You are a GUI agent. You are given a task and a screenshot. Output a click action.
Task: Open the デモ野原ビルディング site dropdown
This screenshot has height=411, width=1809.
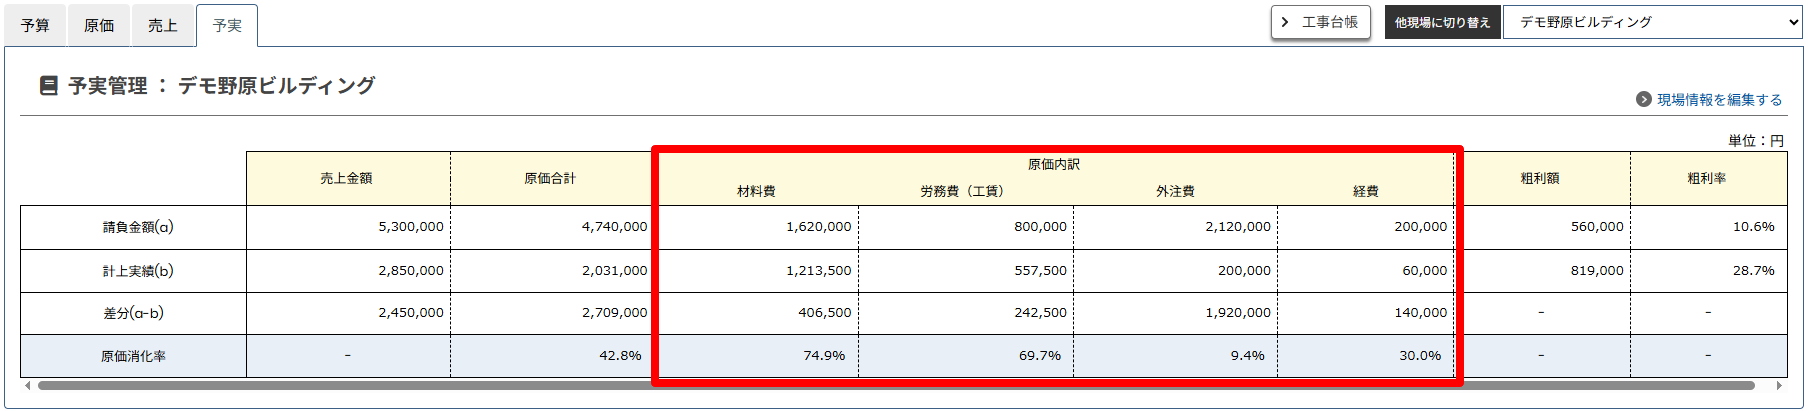pos(1653,22)
